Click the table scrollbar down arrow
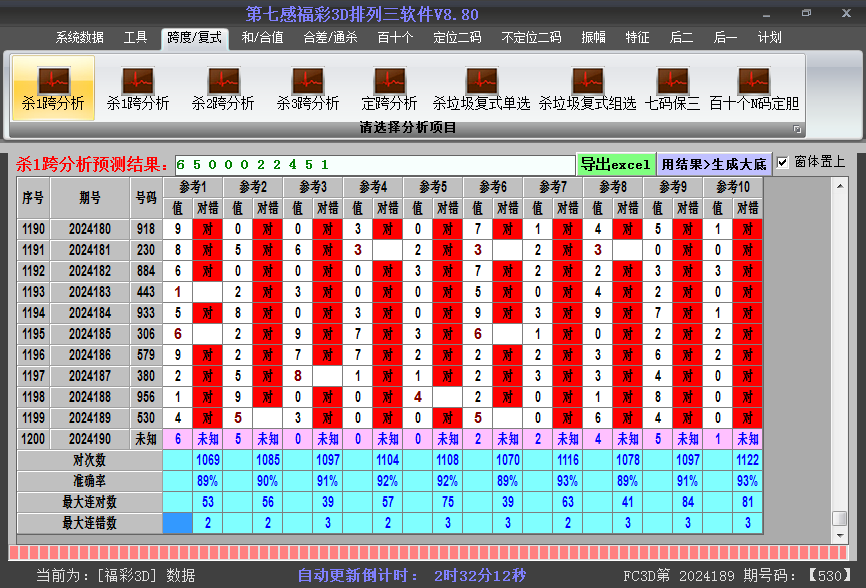The height and width of the screenshot is (588, 866). 839,536
